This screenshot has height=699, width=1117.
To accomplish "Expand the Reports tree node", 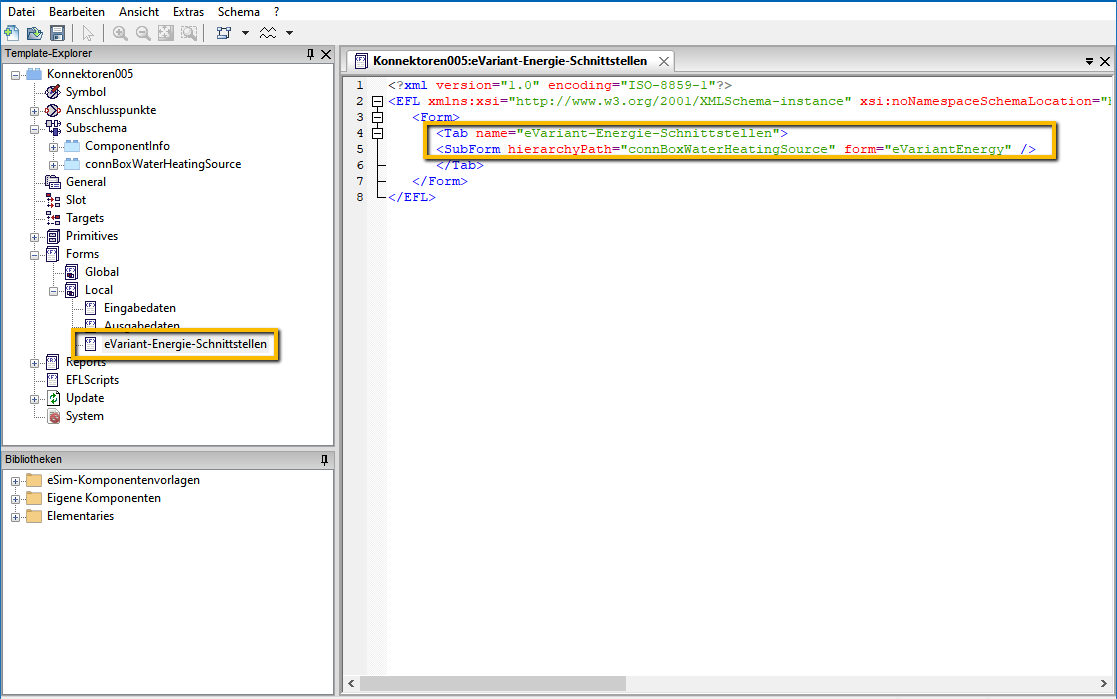I will click(34, 363).
